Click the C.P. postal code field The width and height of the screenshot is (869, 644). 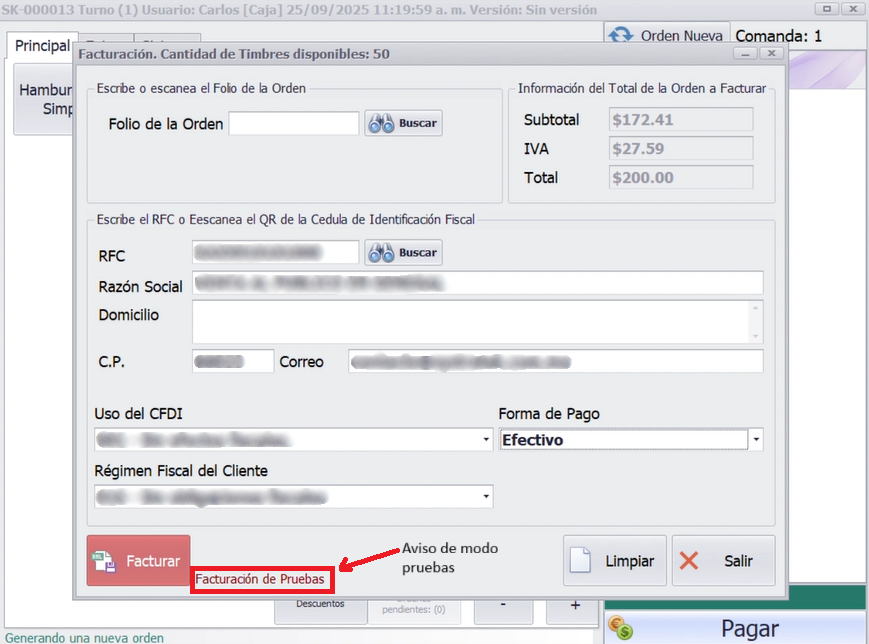pyautogui.click(x=232, y=361)
